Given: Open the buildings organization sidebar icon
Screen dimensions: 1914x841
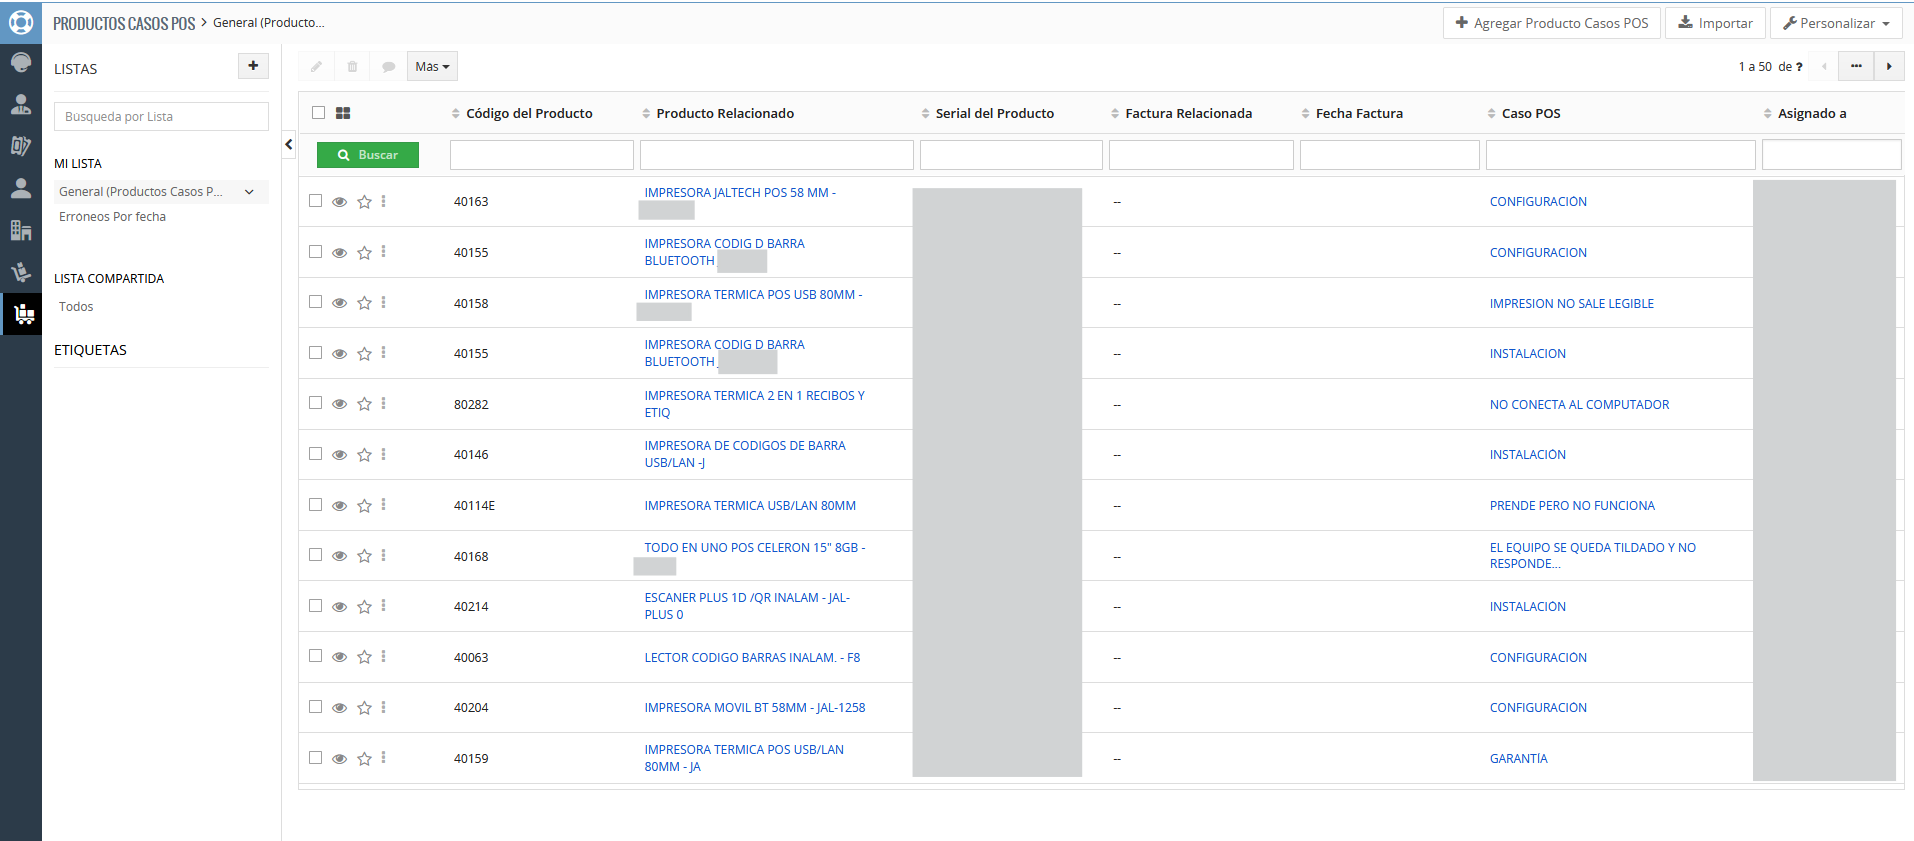Looking at the screenshot, I should (x=21, y=230).
